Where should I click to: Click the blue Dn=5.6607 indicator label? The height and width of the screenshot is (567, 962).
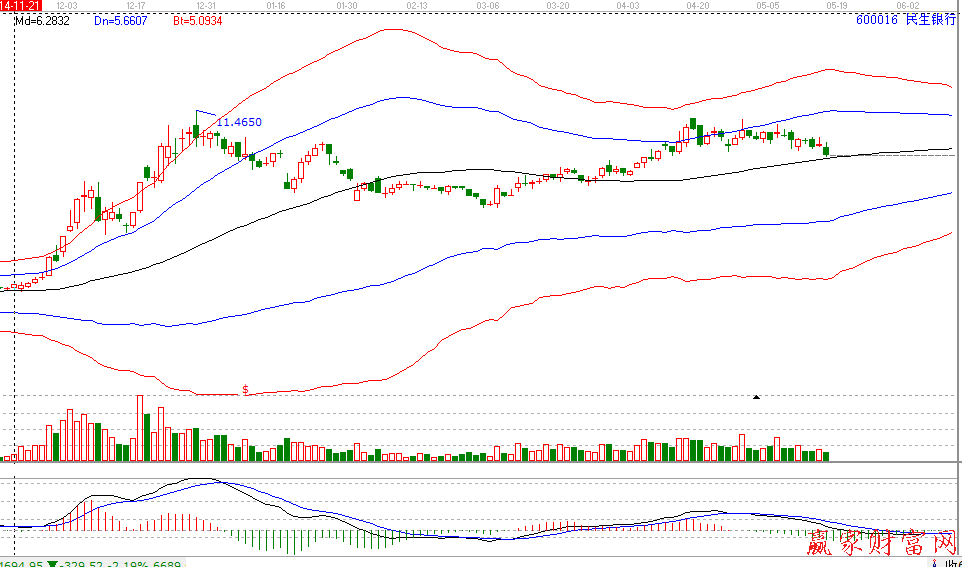click(120, 19)
